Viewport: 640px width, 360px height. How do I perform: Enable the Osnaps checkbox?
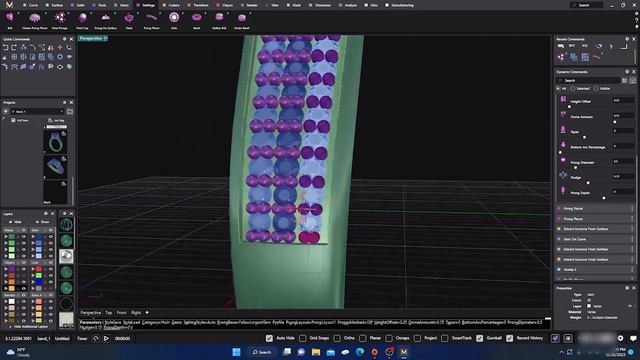click(389, 338)
